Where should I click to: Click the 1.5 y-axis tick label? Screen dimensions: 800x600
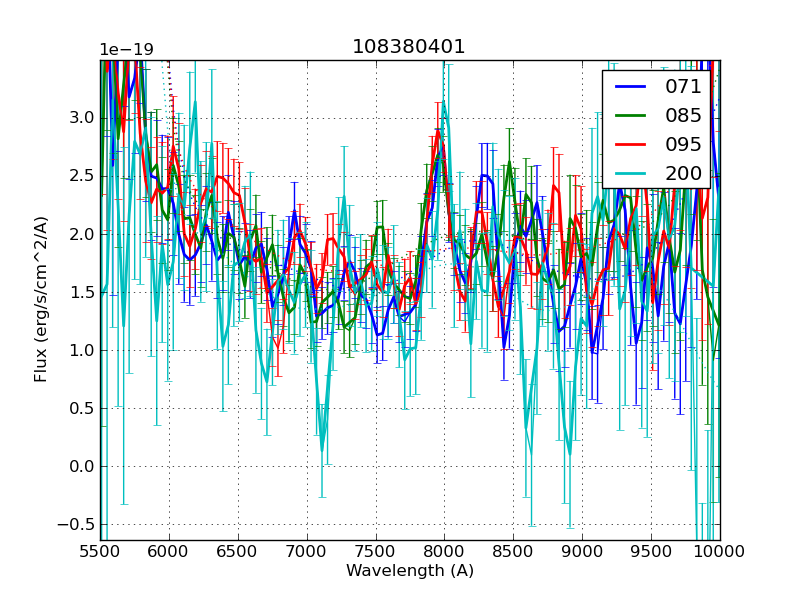(80, 292)
